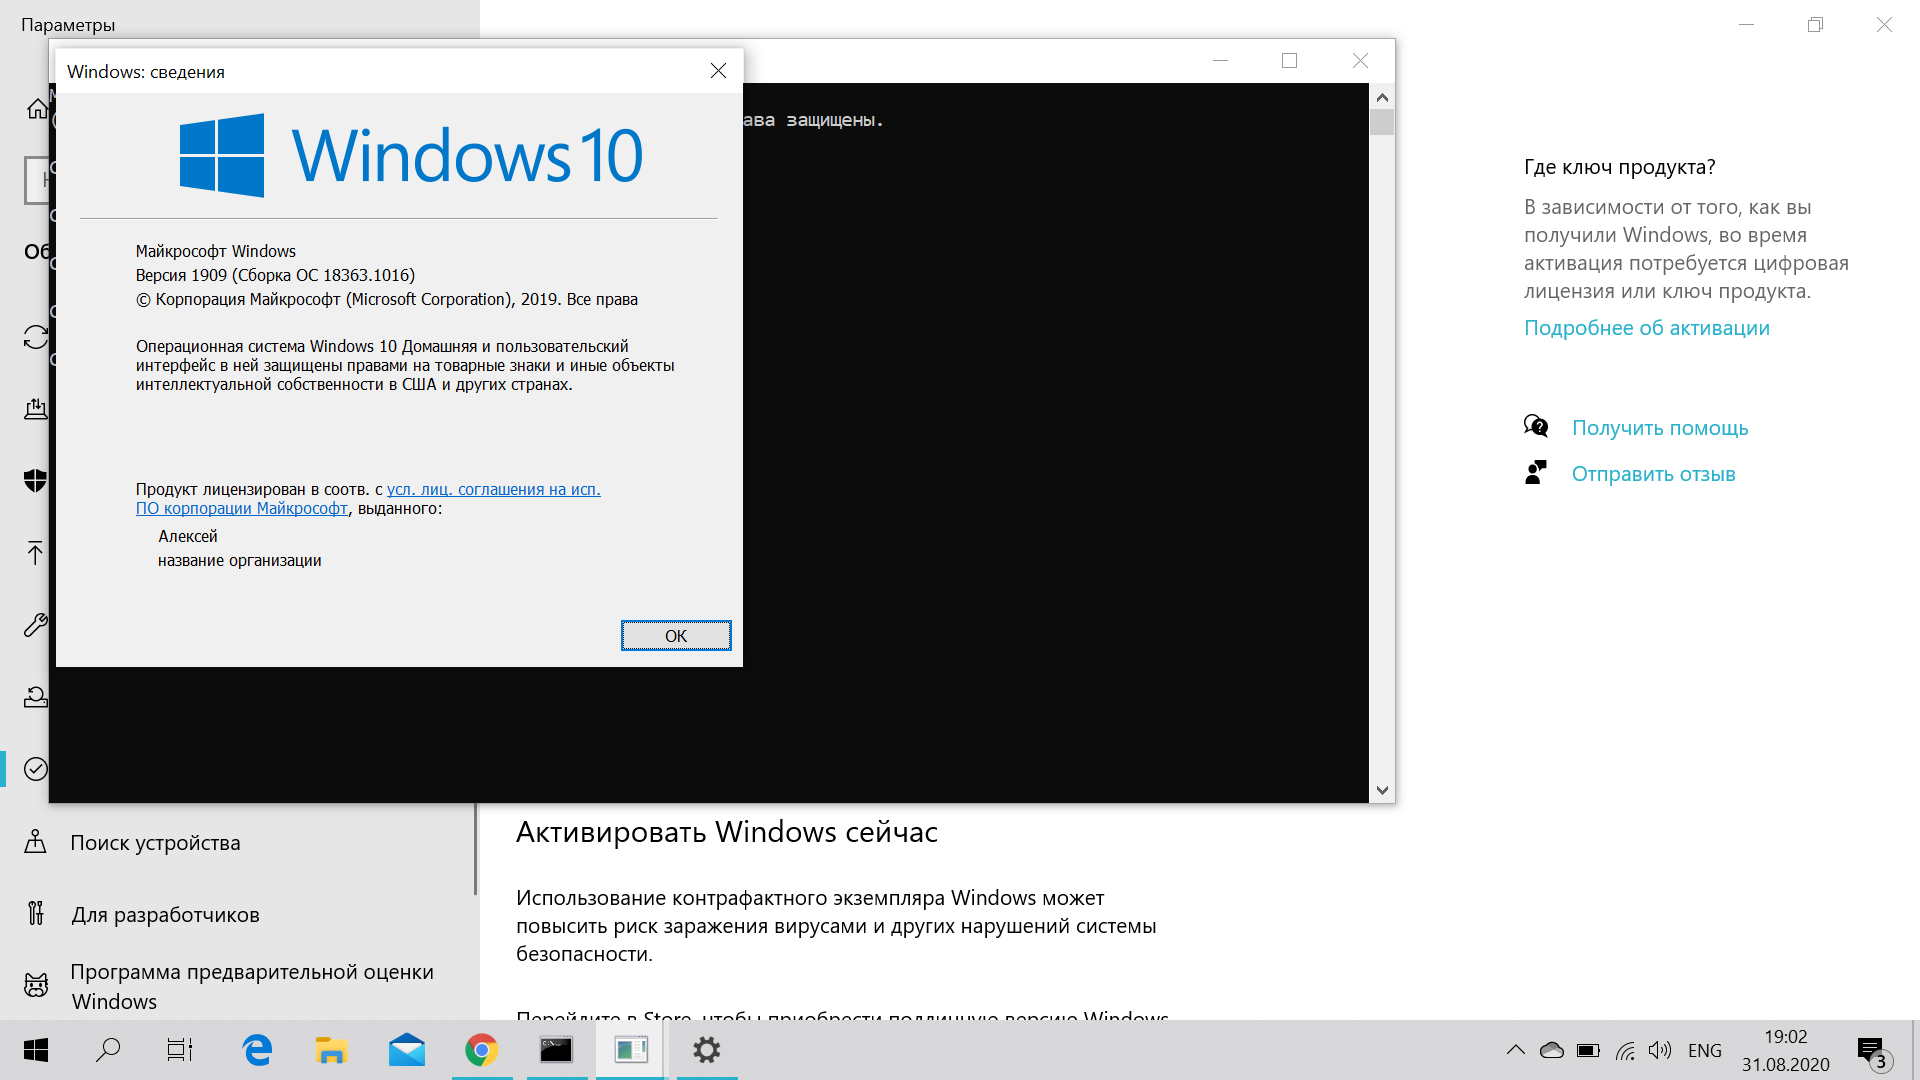Switch input language ENG indicator
The height and width of the screenshot is (1080, 1920).
(1705, 1050)
